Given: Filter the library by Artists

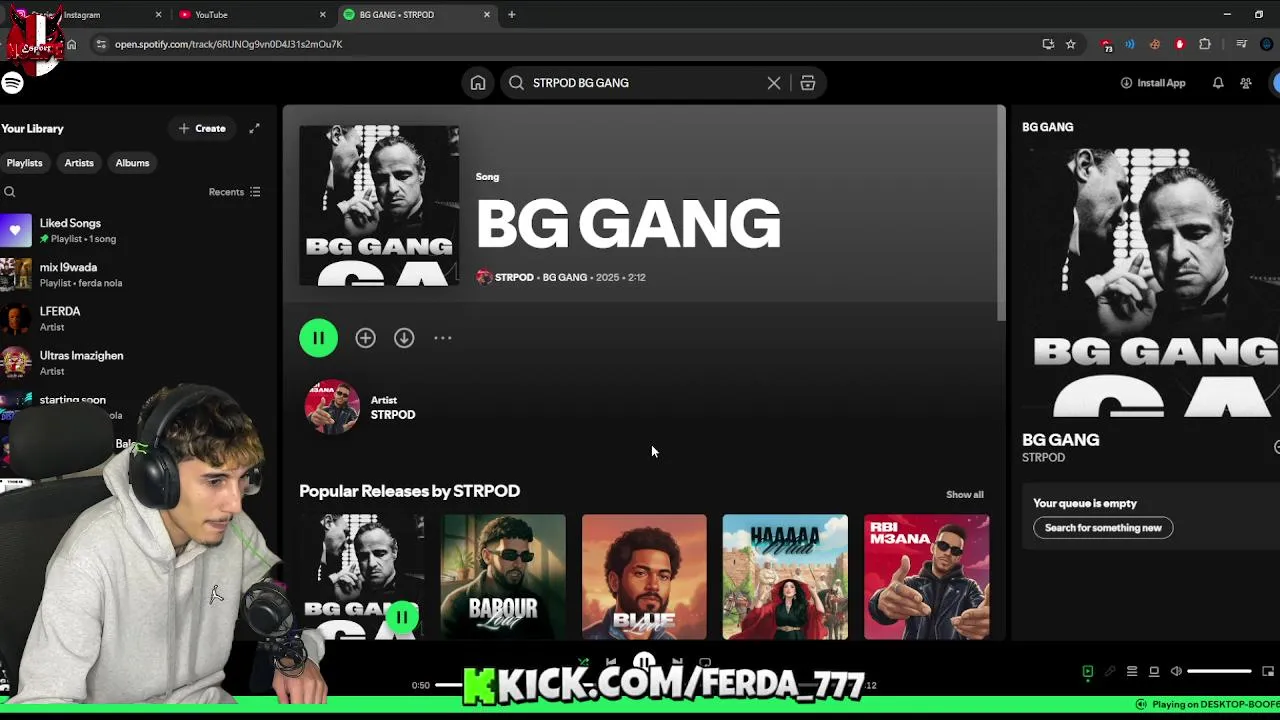Looking at the screenshot, I should [79, 163].
